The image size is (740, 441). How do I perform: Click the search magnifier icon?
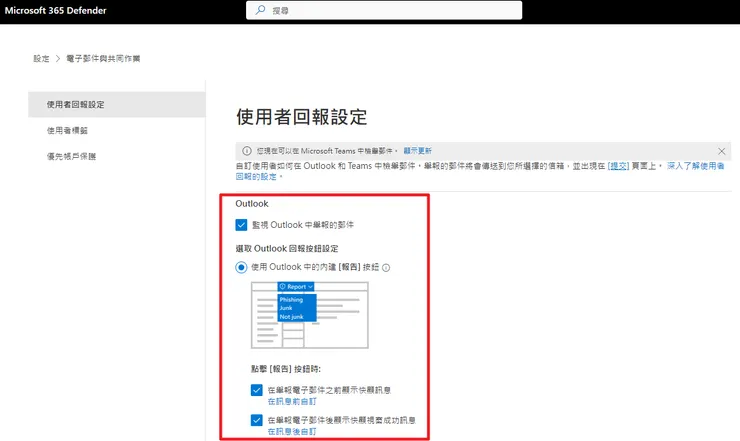pyautogui.click(x=260, y=10)
